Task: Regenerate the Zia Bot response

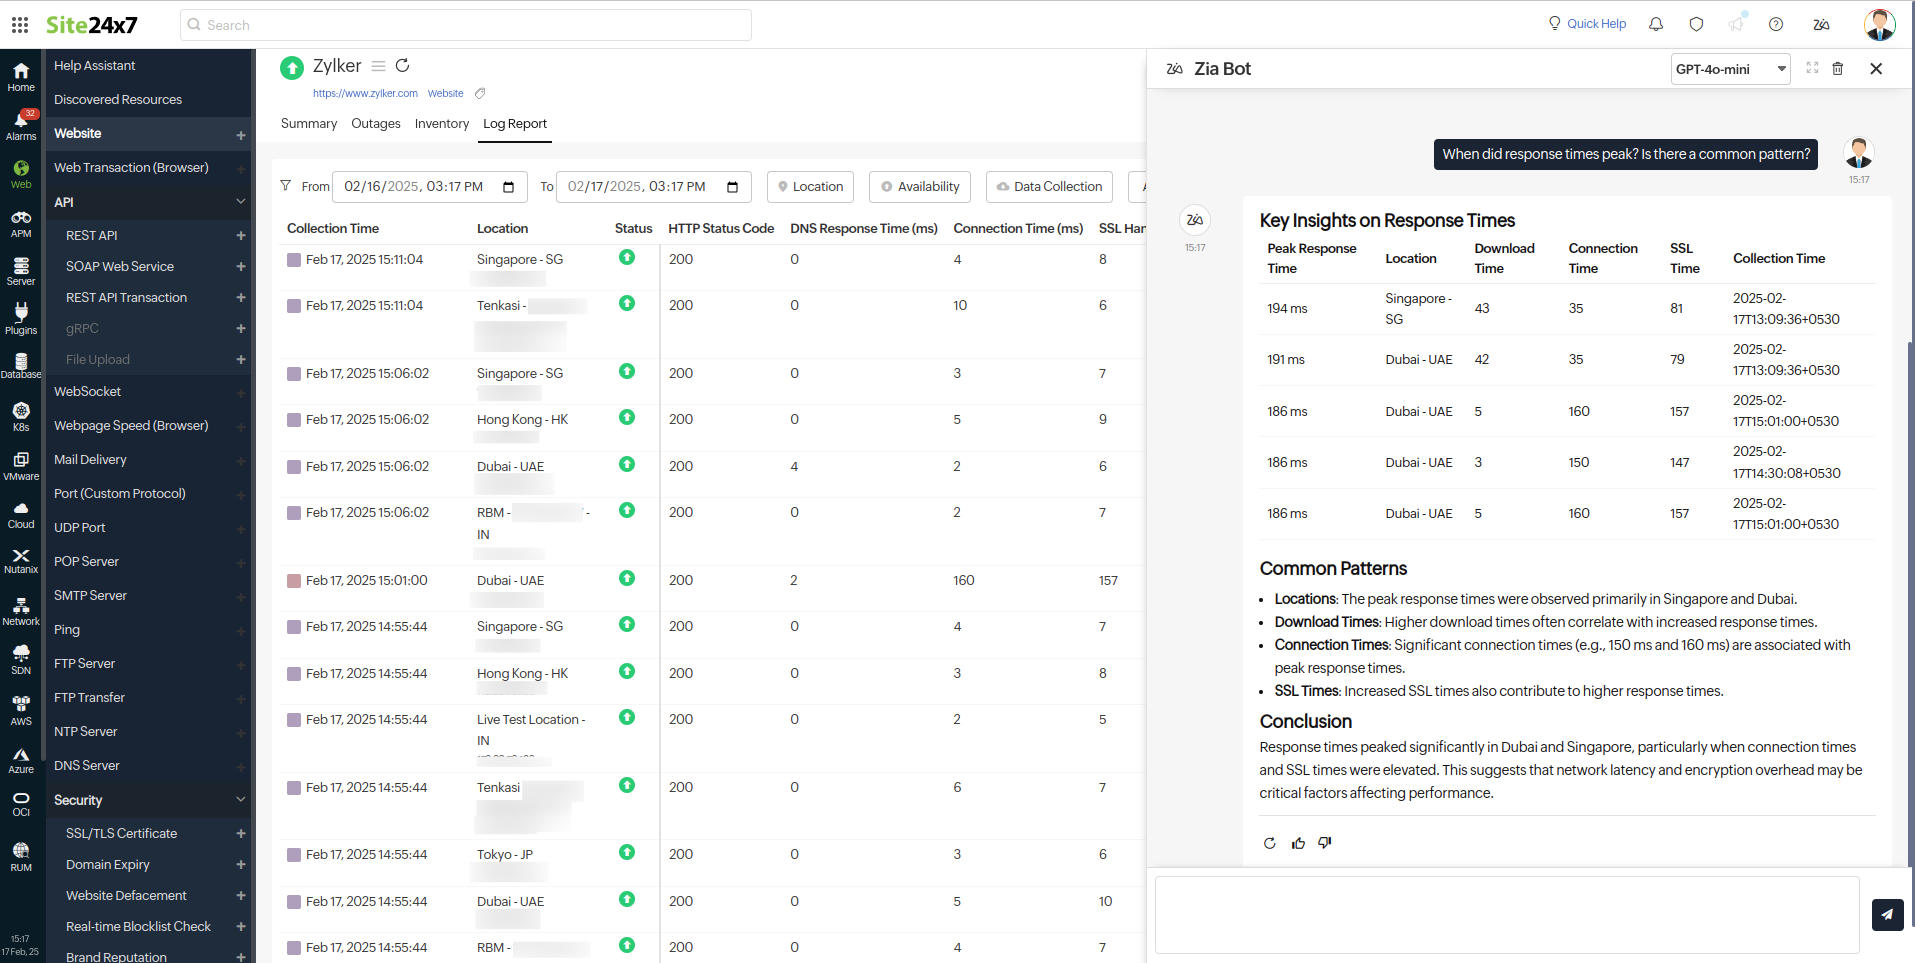Action: tap(1270, 843)
